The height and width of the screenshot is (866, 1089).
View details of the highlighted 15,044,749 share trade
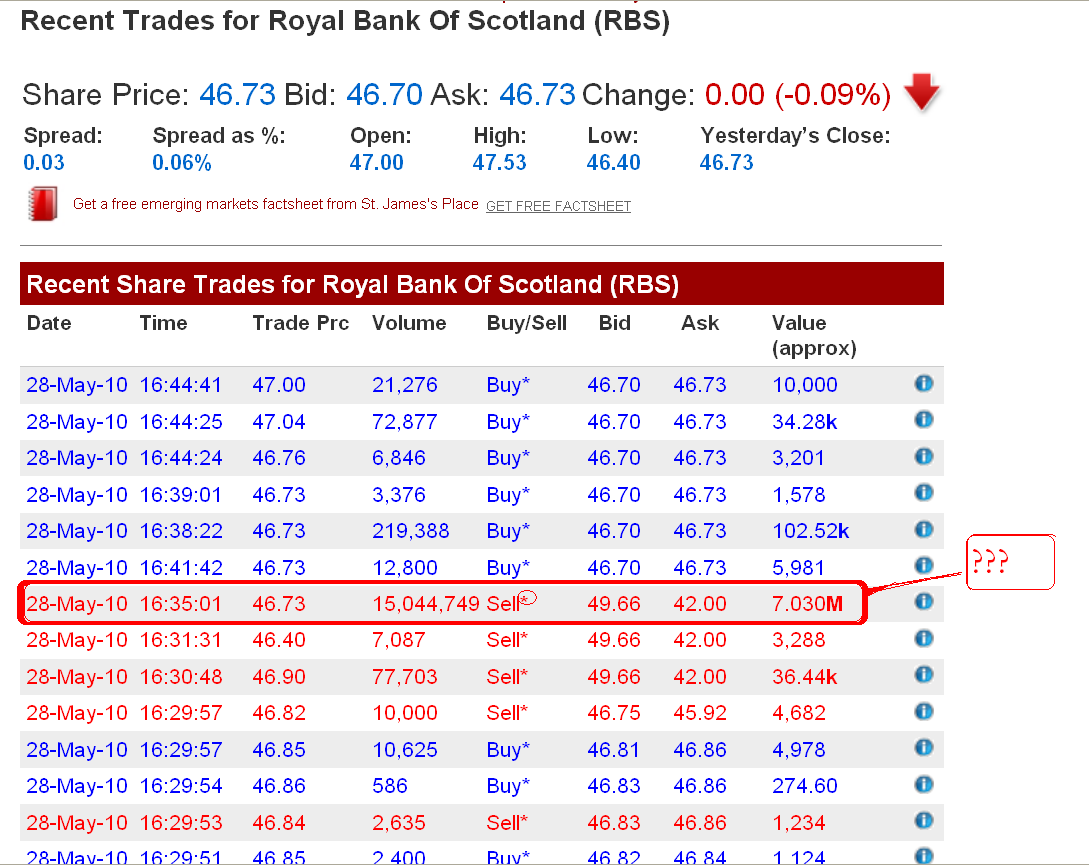[x=923, y=601]
